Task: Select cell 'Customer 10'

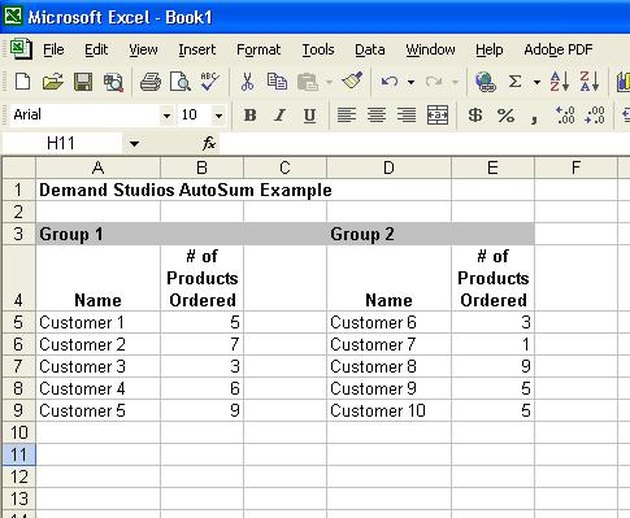Action: coord(389,411)
